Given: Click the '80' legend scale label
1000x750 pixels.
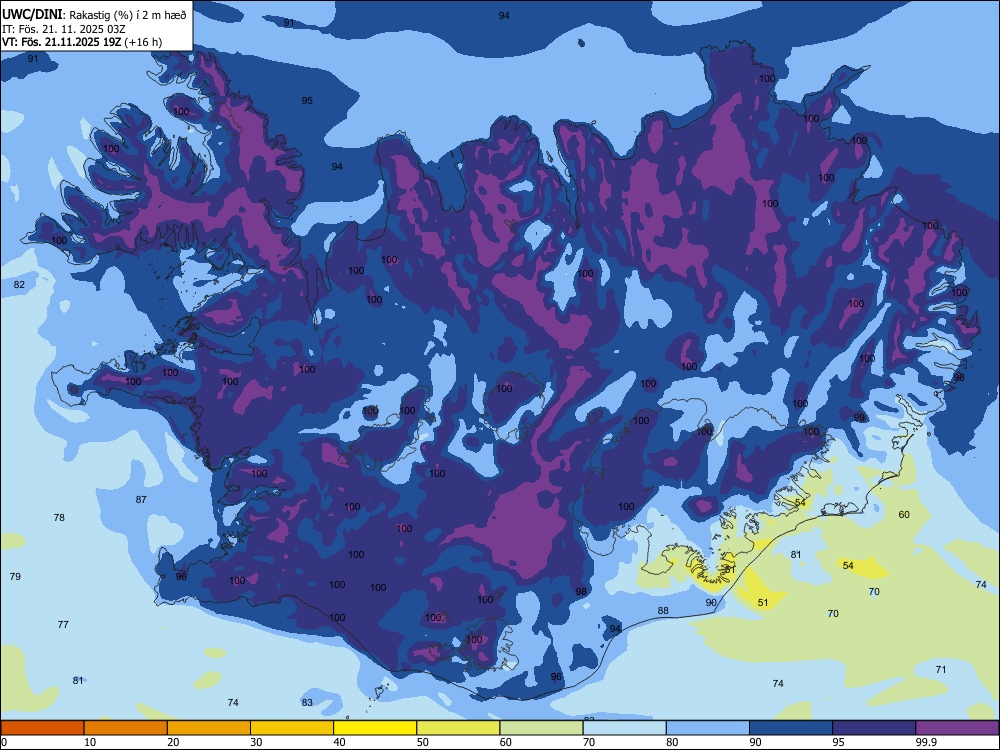Looking at the screenshot, I should pos(672,742).
